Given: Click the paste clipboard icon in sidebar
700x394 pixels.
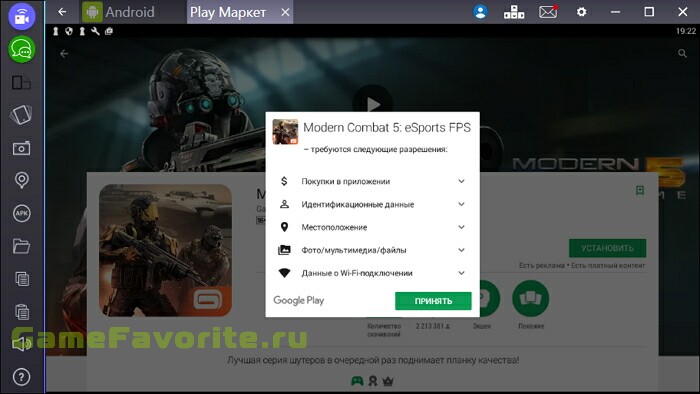Looking at the screenshot, I should pos(22,311).
